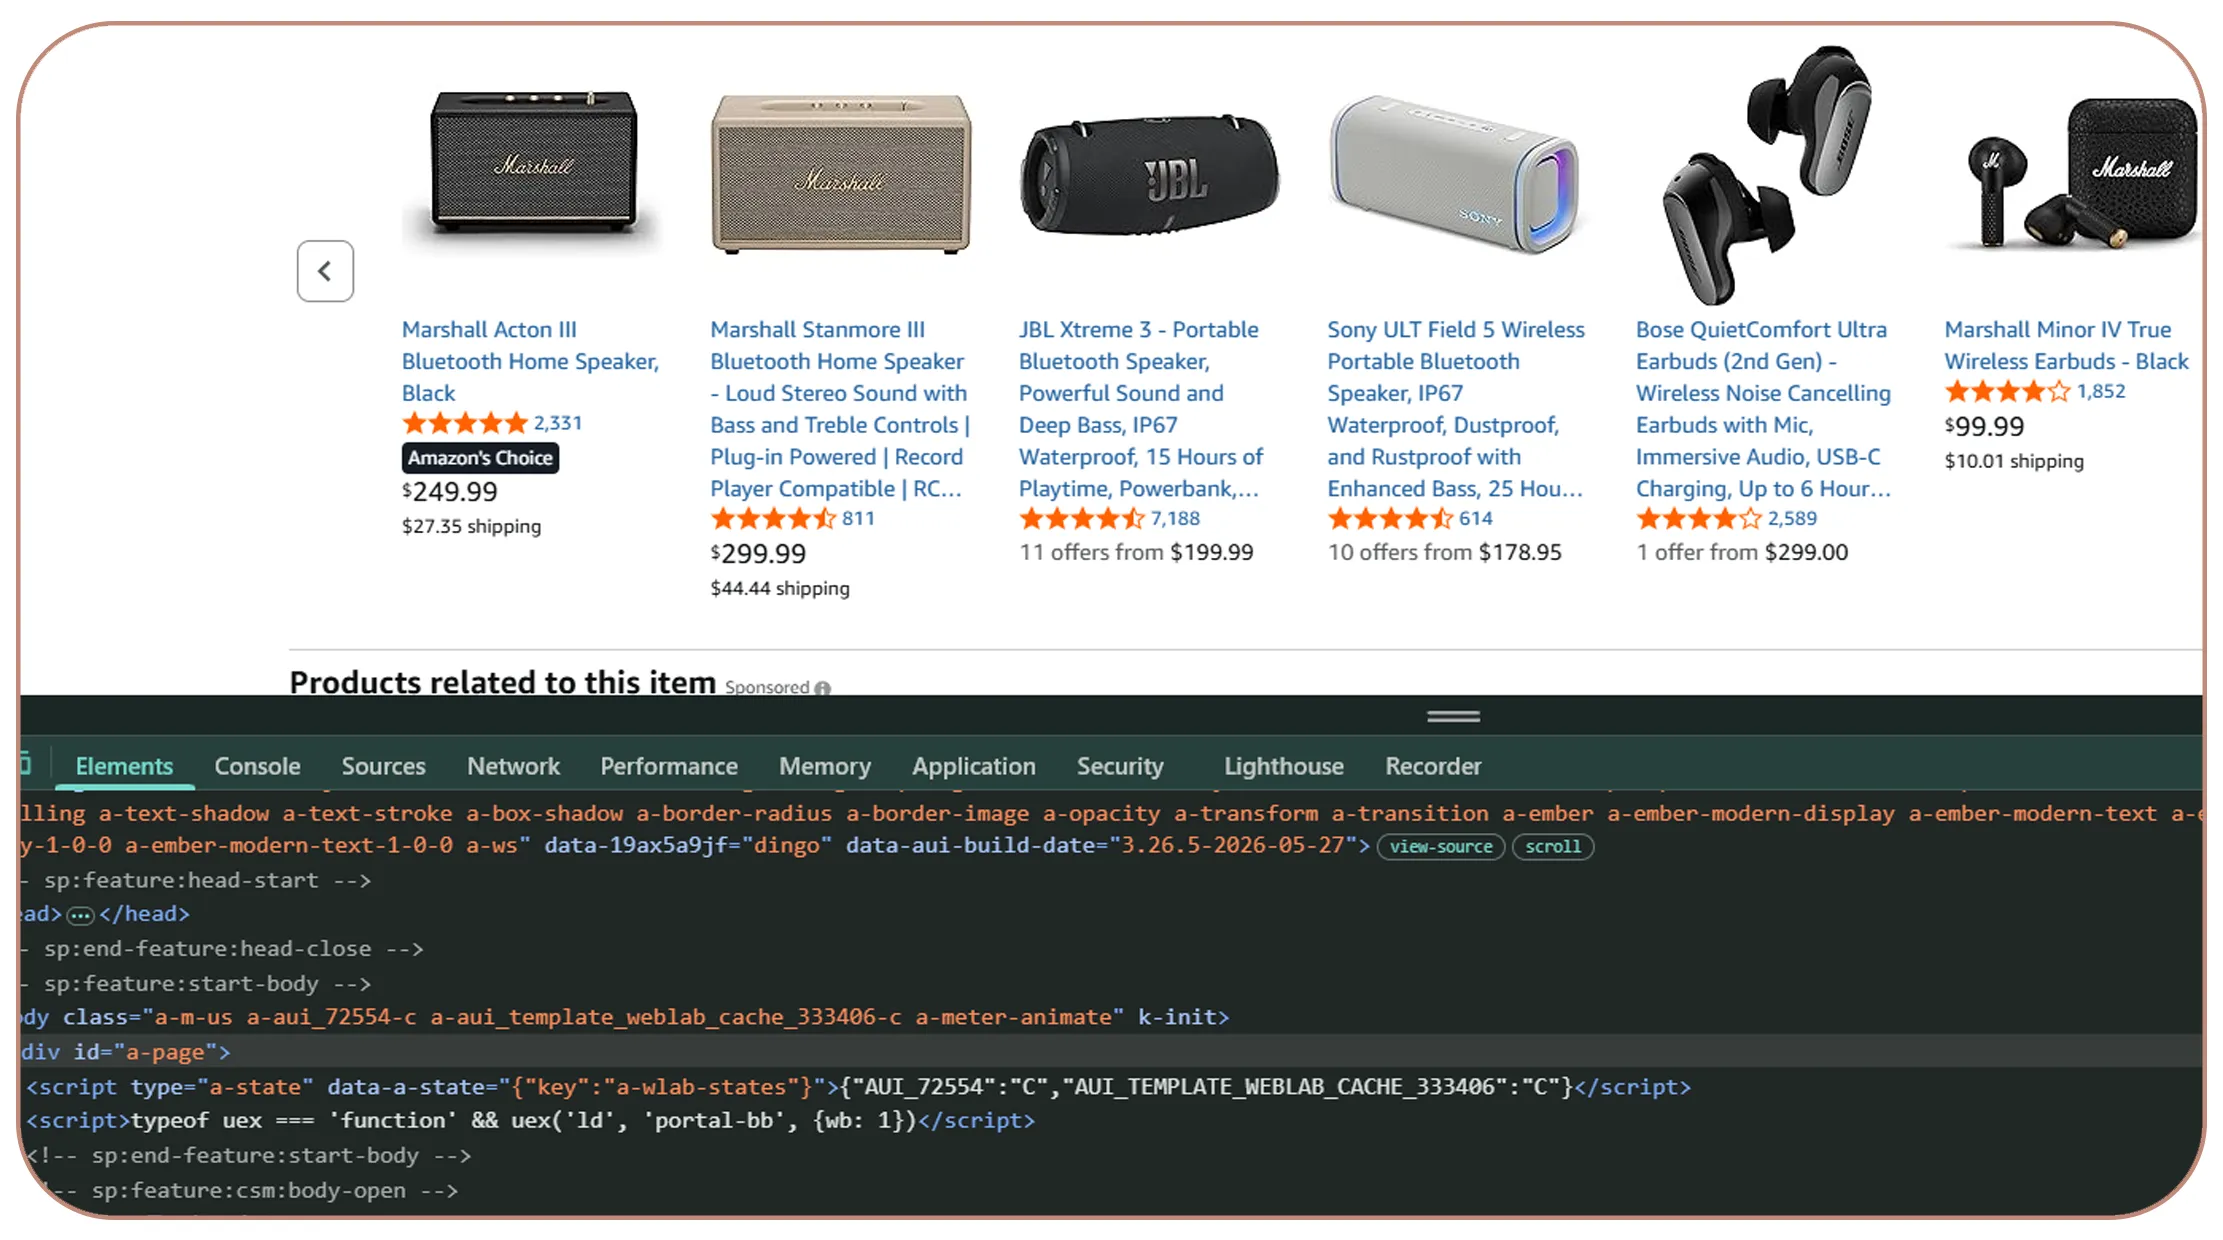Click the Sponsored info icon
The image size is (2223, 1240).
tap(823, 688)
